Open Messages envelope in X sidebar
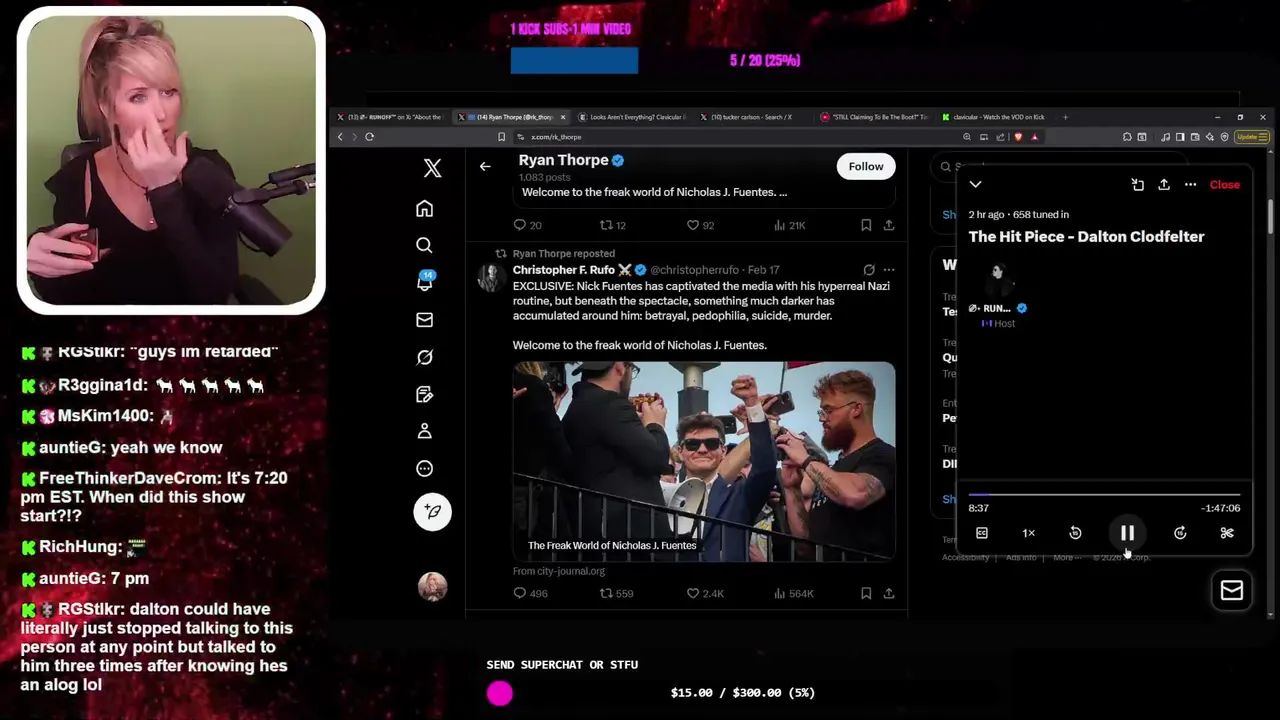This screenshot has height=720, width=1280. (x=424, y=320)
